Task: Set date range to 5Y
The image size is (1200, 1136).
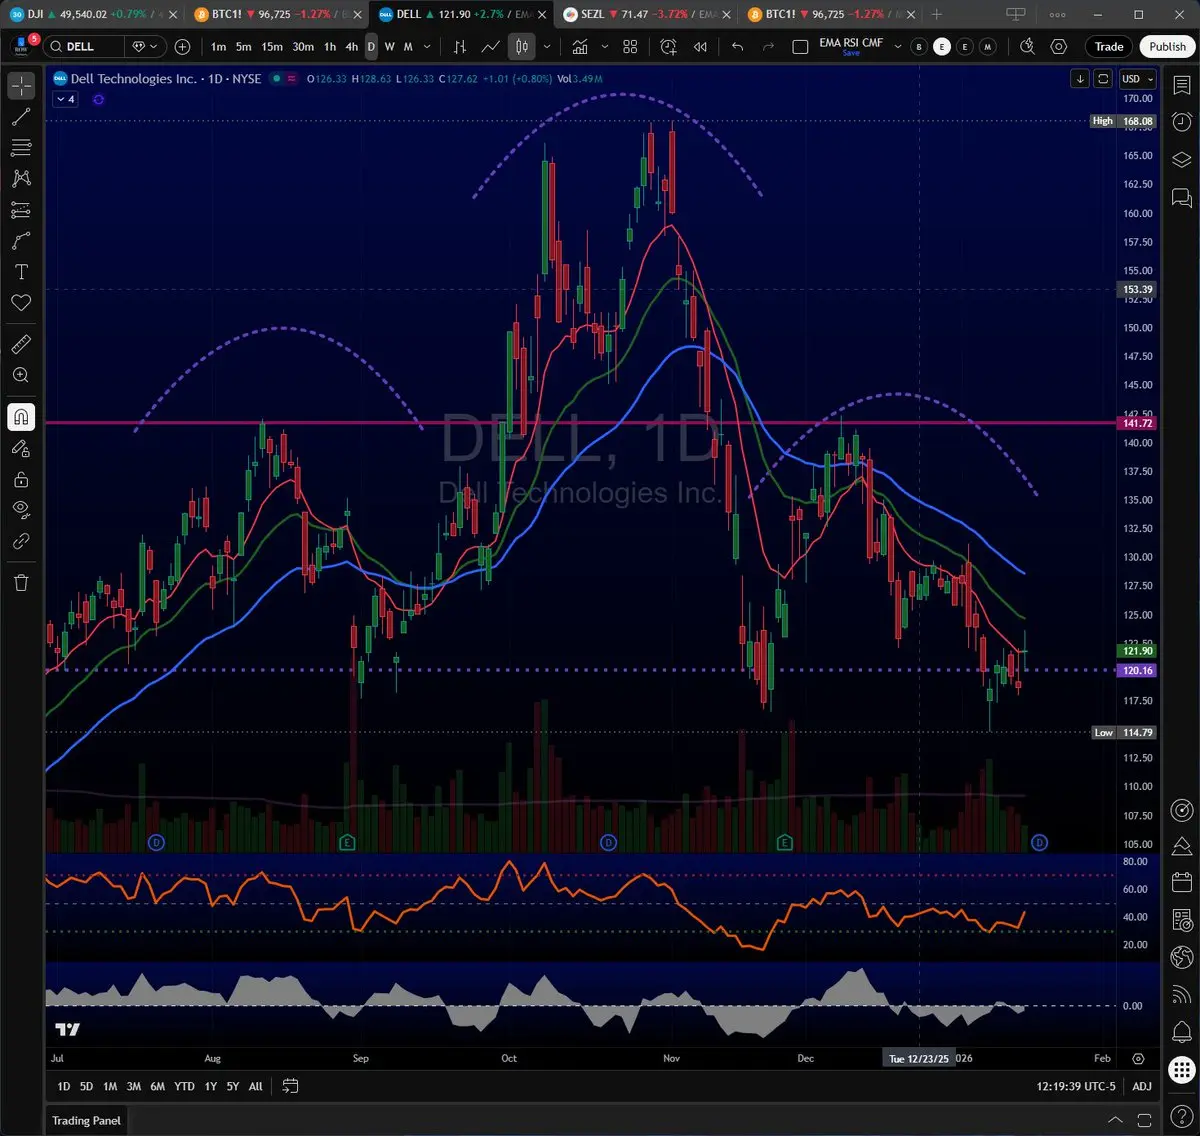Action: pyautogui.click(x=232, y=1086)
